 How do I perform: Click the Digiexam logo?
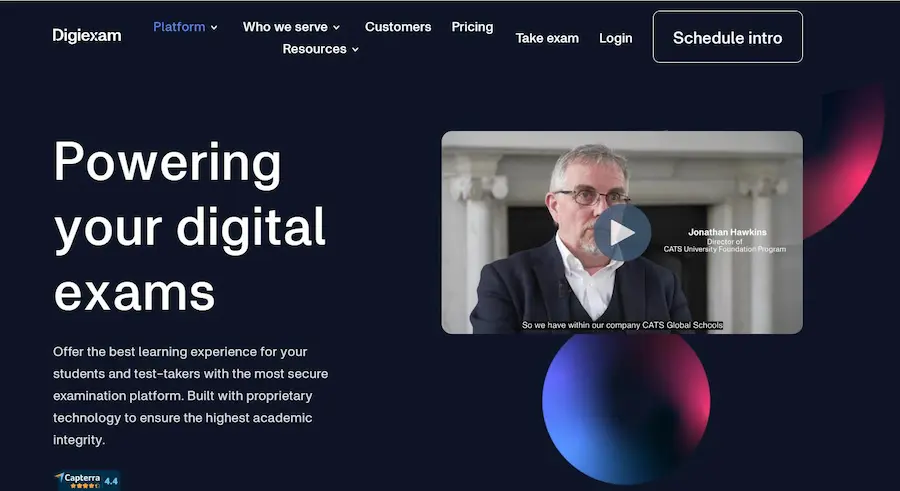(87, 36)
